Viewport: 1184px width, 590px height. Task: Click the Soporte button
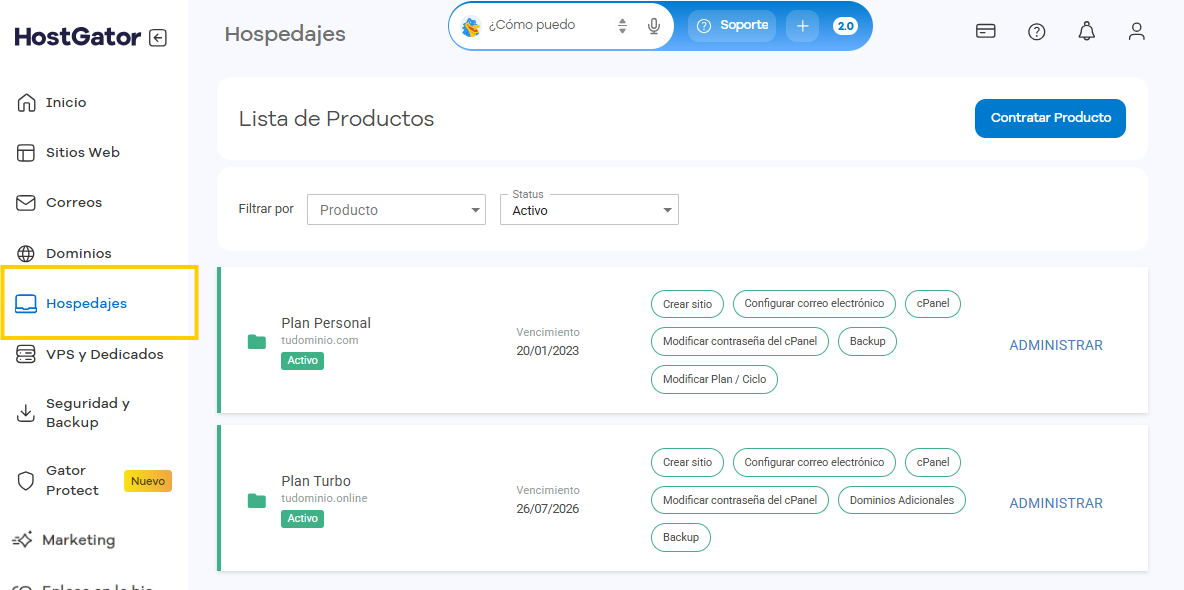click(x=732, y=26)
